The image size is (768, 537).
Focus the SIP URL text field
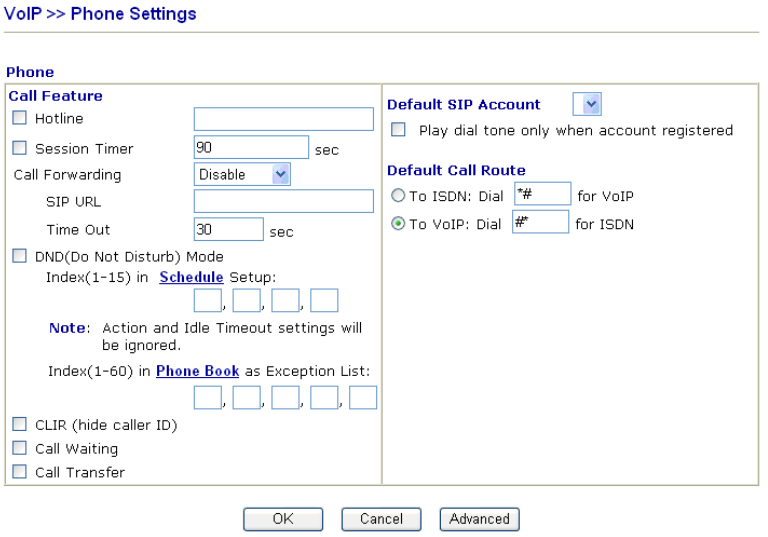pos(283,202)
